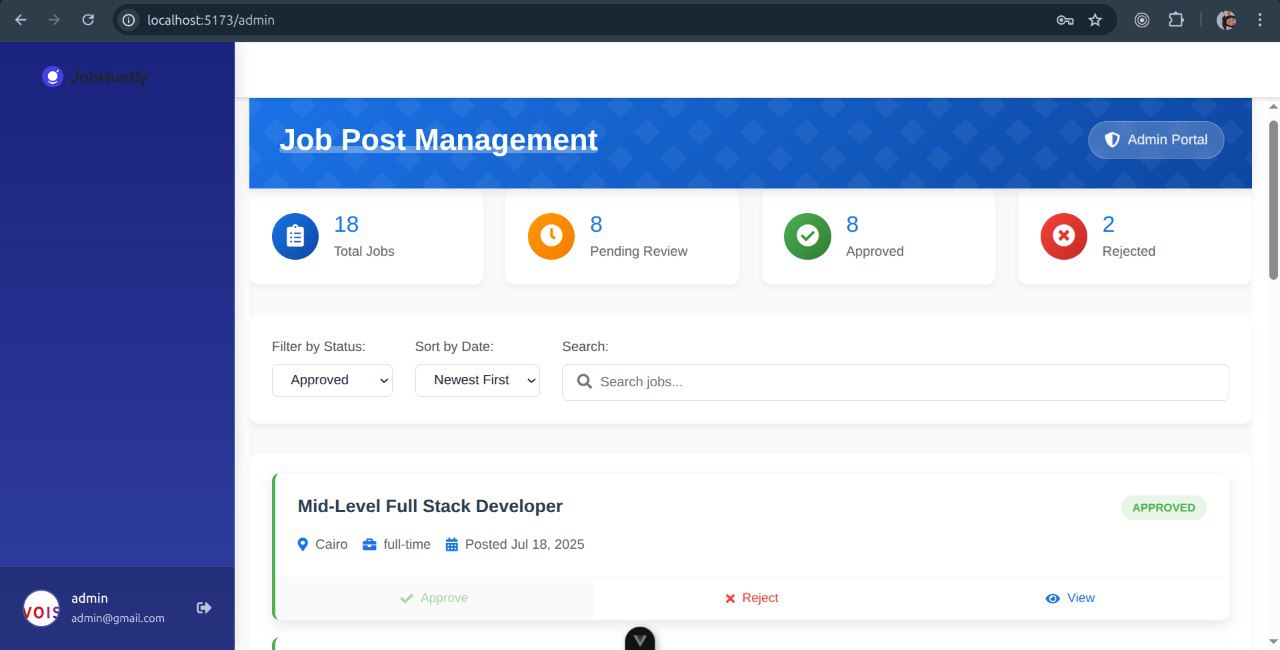Reject the Mid-Level Full Stack Developer job
This screenshot has width=1280, height=650.
click(x=751, y=598)
